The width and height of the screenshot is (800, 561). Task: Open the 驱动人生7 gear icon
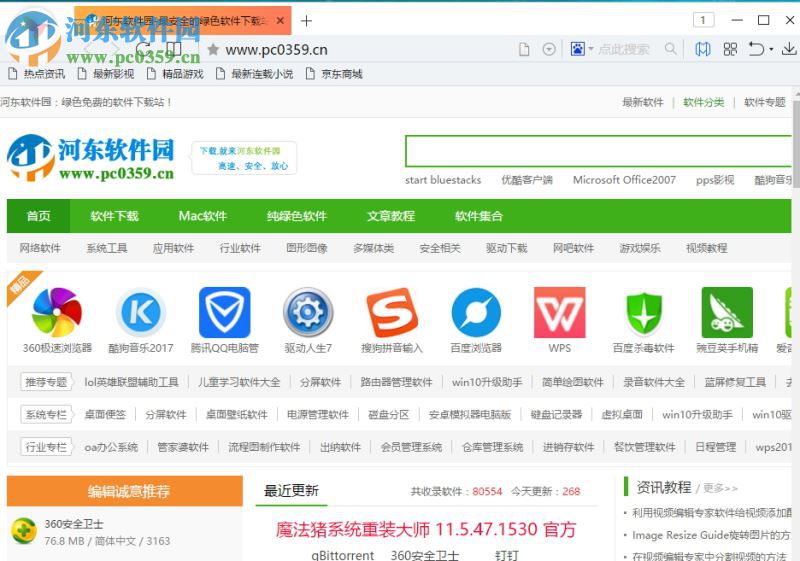coord(308,312)
